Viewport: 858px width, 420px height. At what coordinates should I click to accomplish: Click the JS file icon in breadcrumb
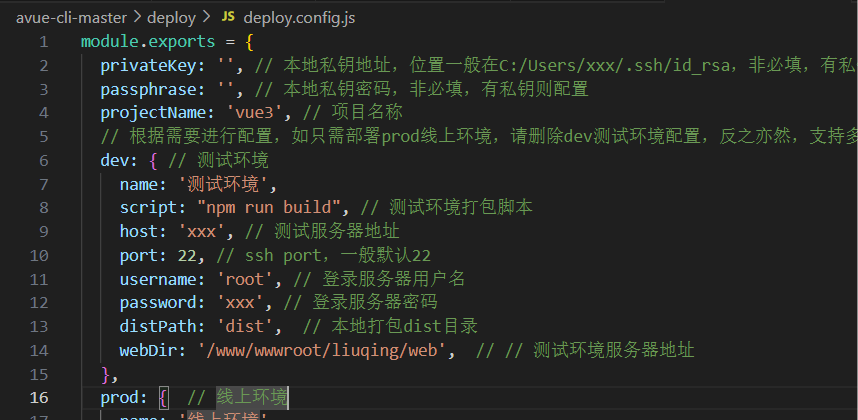(x=227, y=17)
